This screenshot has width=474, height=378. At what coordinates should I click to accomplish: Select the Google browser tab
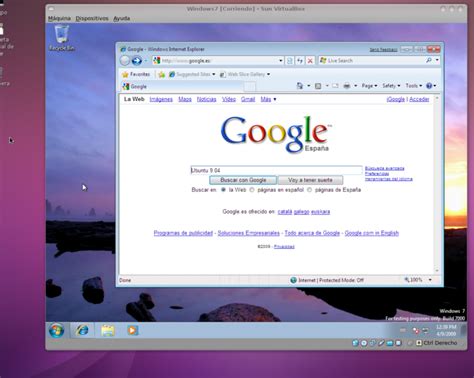[x=181, y=87]
